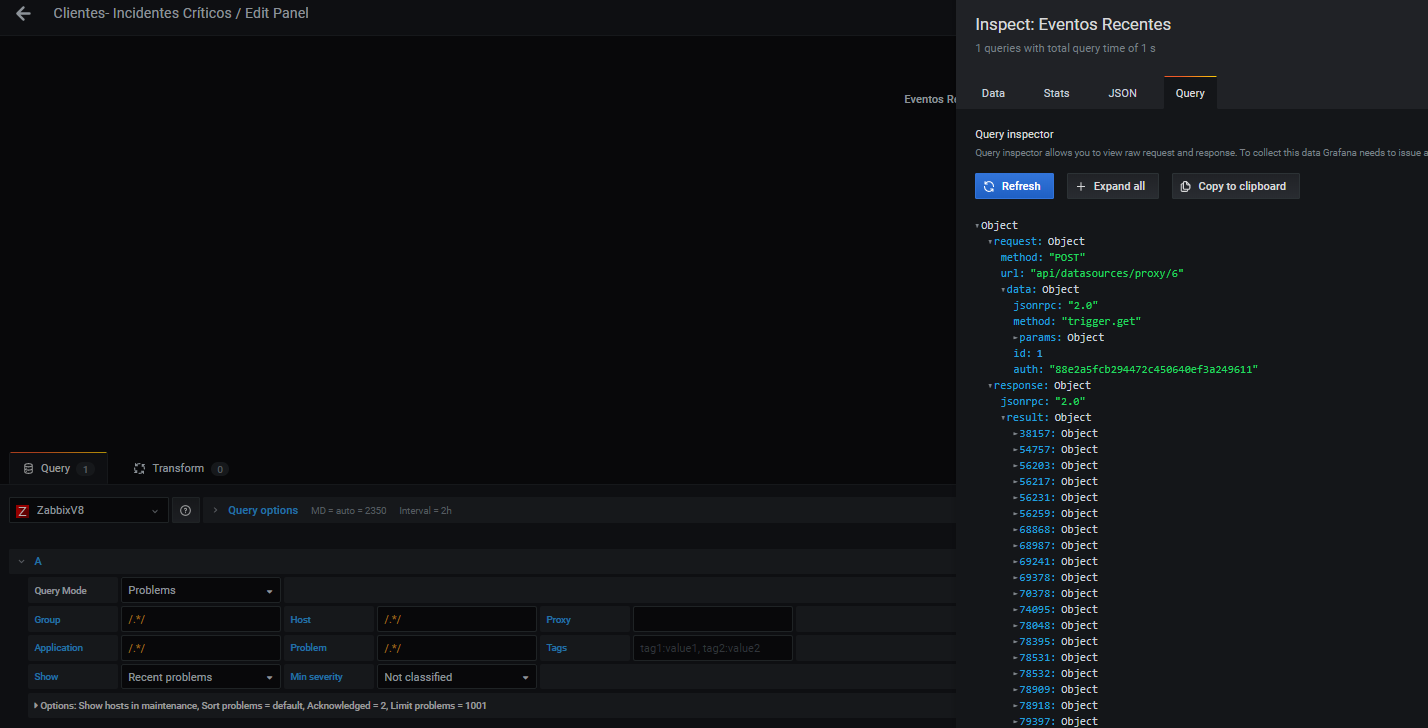Expand result entry 70378
Image resolution: width=1428 pixels, height=728 pixels.
click(x=1016, y=594)
